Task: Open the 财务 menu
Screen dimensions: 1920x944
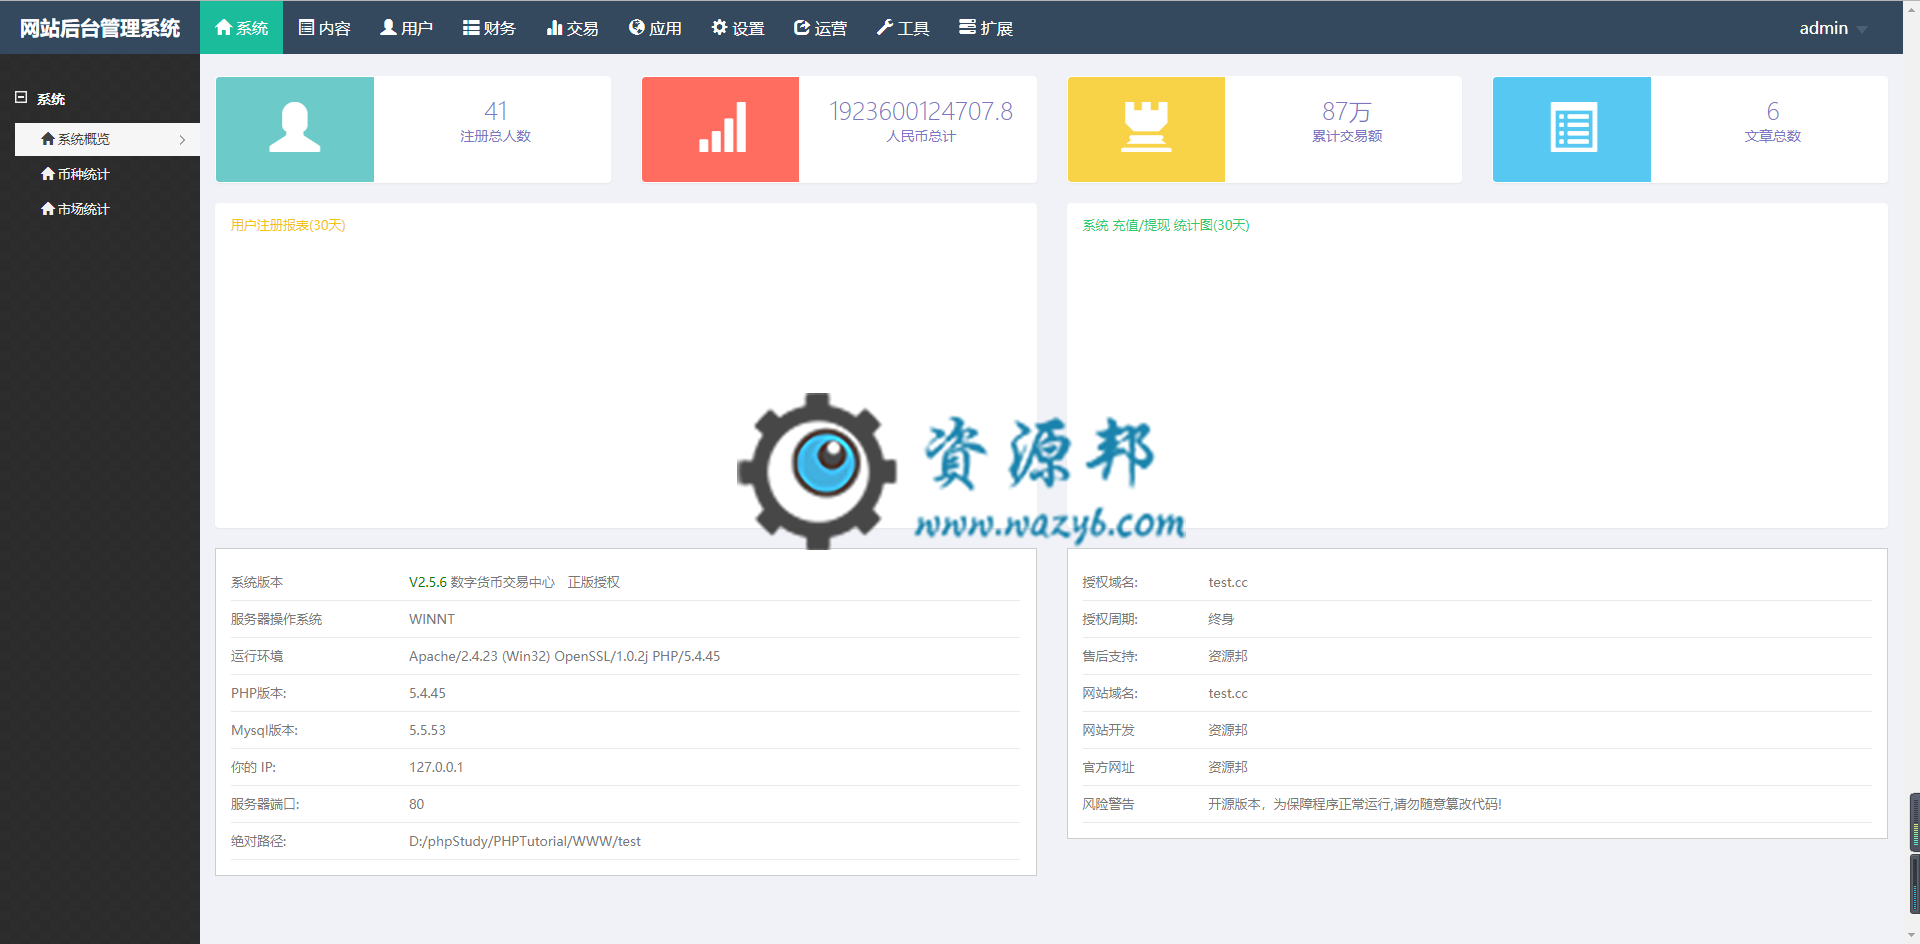Action: click(x=489, y=28)
